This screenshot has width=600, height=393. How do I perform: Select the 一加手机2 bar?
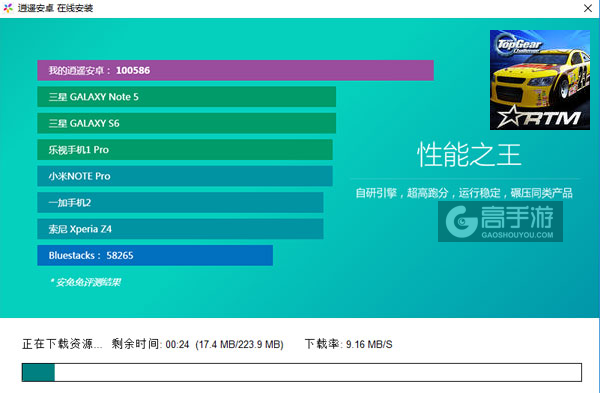pyautogui.click(x=180, y=202)
